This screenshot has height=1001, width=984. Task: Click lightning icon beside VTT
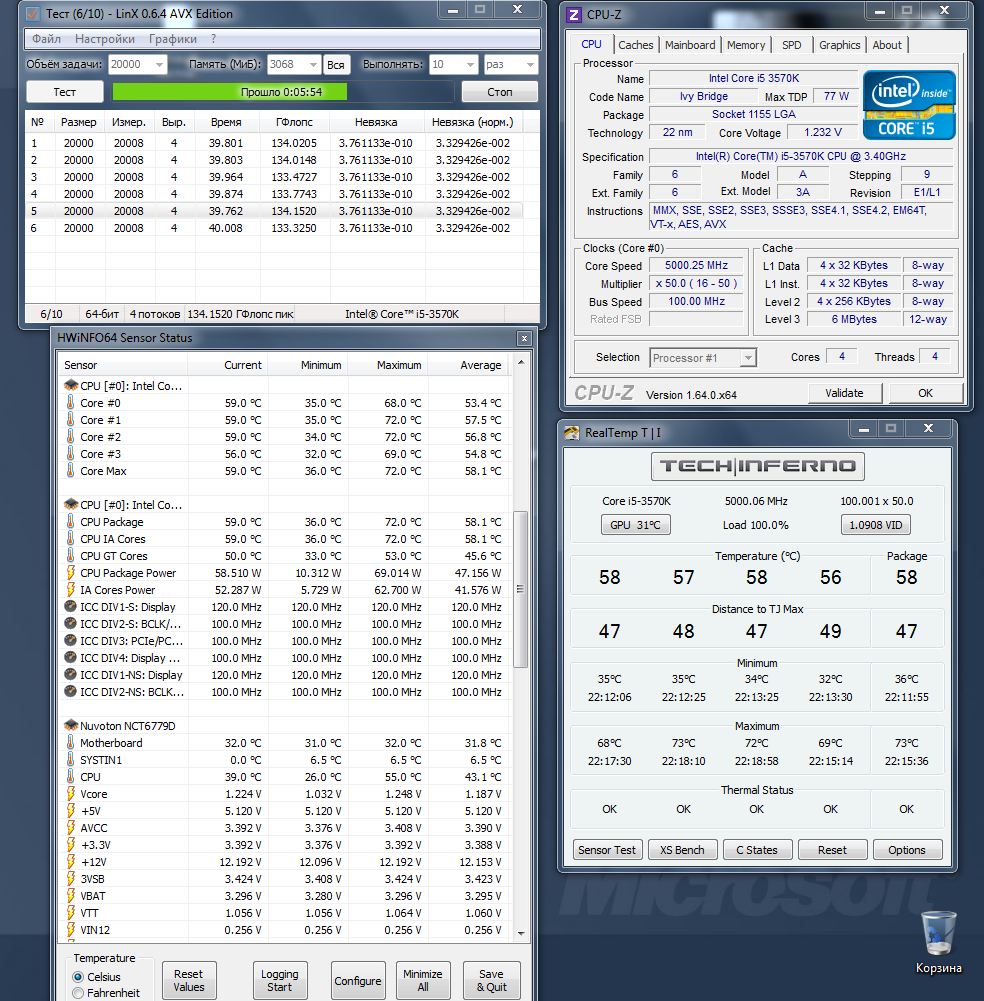[70, 913]
